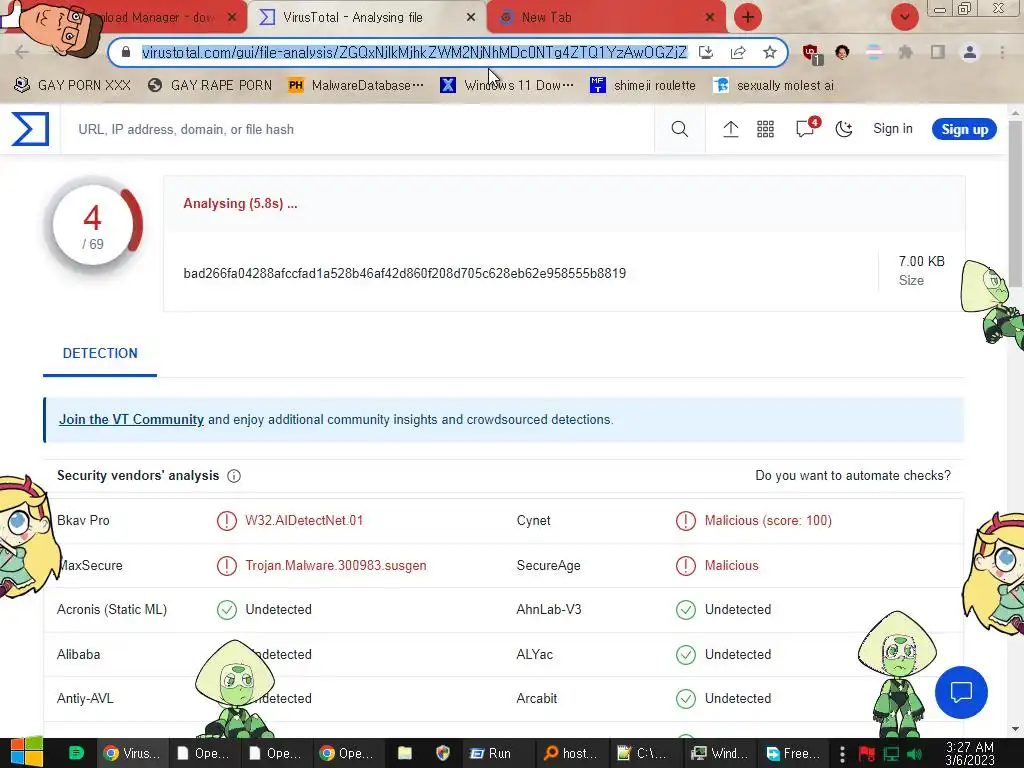Click Do you want to automate checks?
This screenshot has width=1024, height=768.
pyautogui.click(x=853, y=475)
